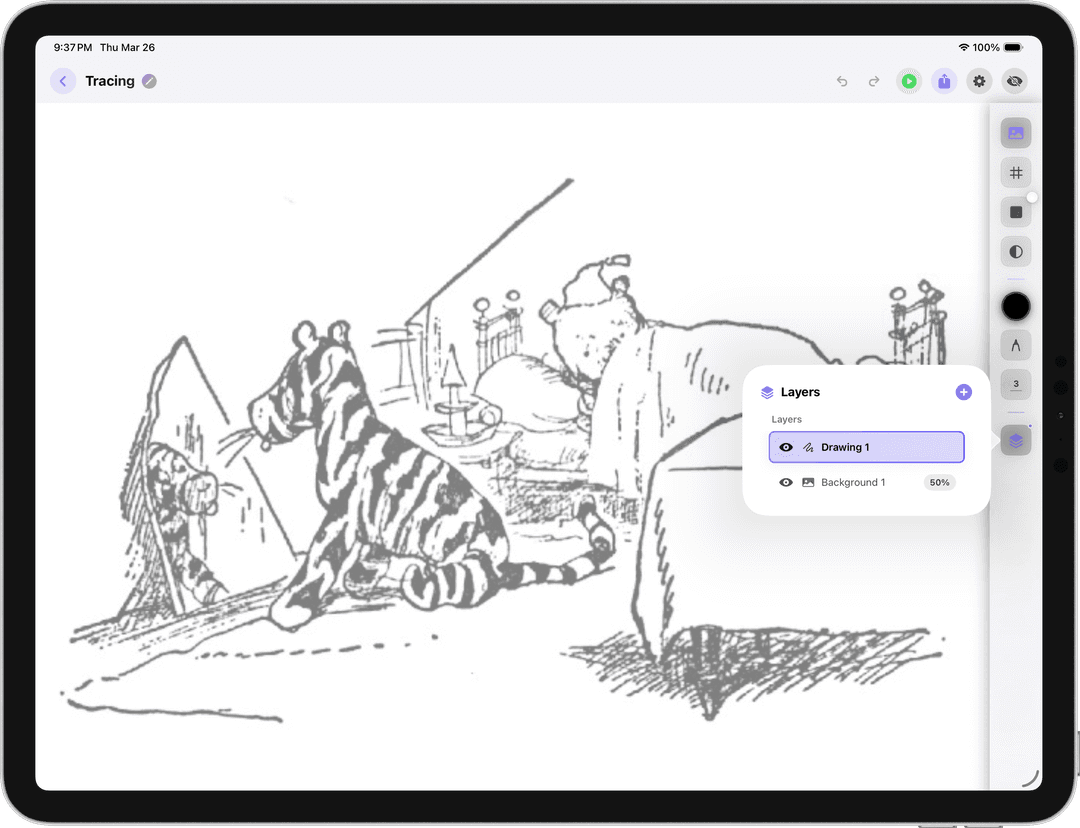The height and width of the screenshot is (828, 1080).
Task: Open the brush size 3 selector
Action: pos(1016,384)
